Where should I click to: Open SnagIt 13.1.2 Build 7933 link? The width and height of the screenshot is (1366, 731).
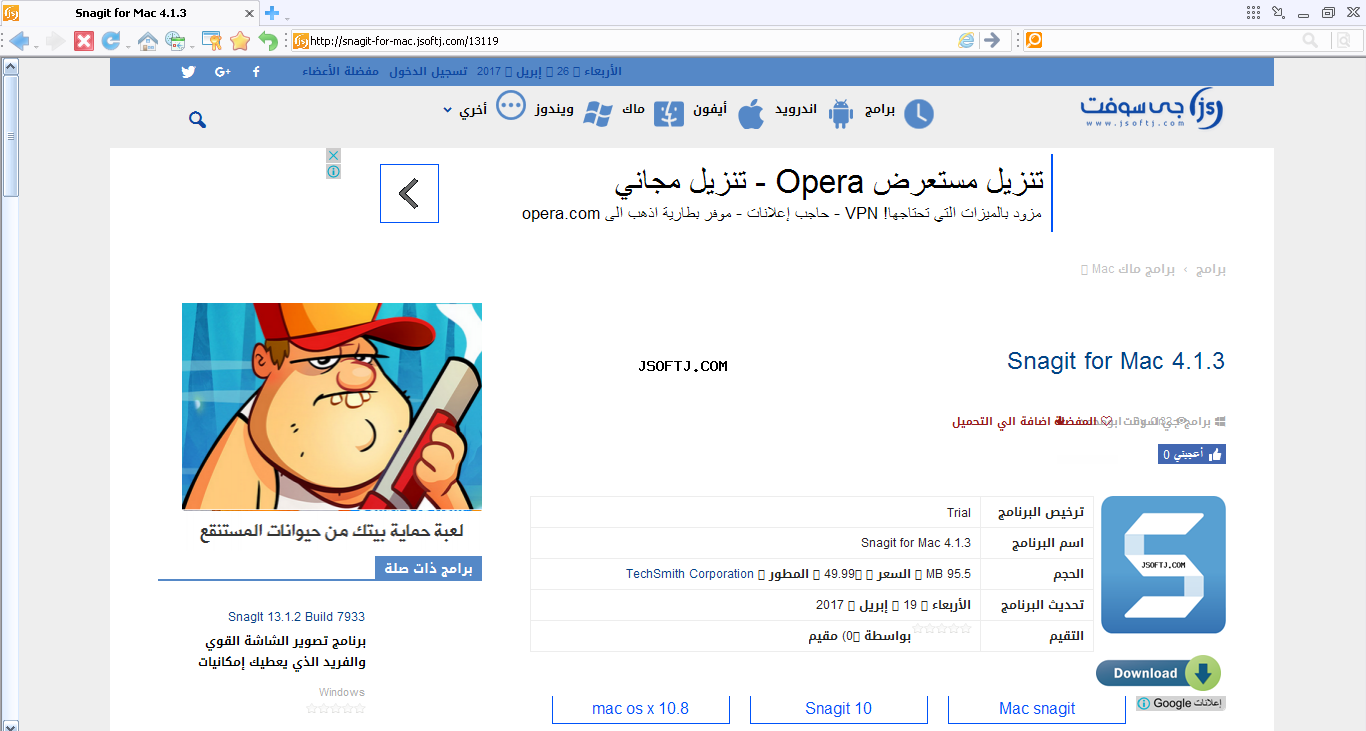(296, 617)
